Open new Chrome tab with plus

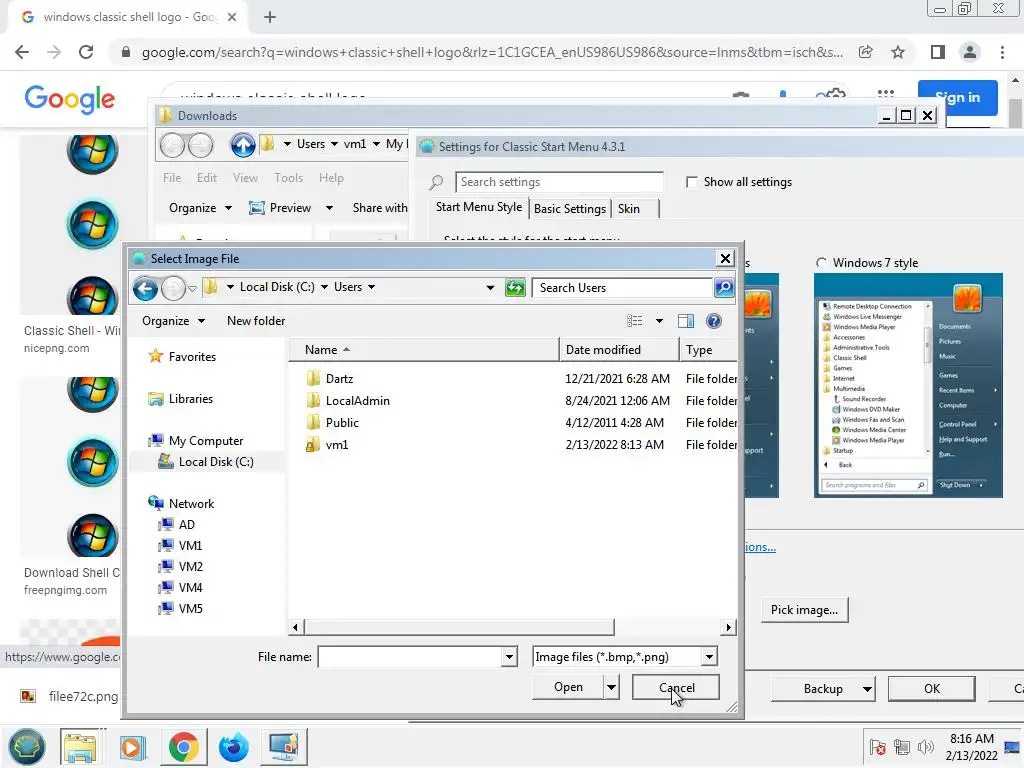click(x=270, y=18)
